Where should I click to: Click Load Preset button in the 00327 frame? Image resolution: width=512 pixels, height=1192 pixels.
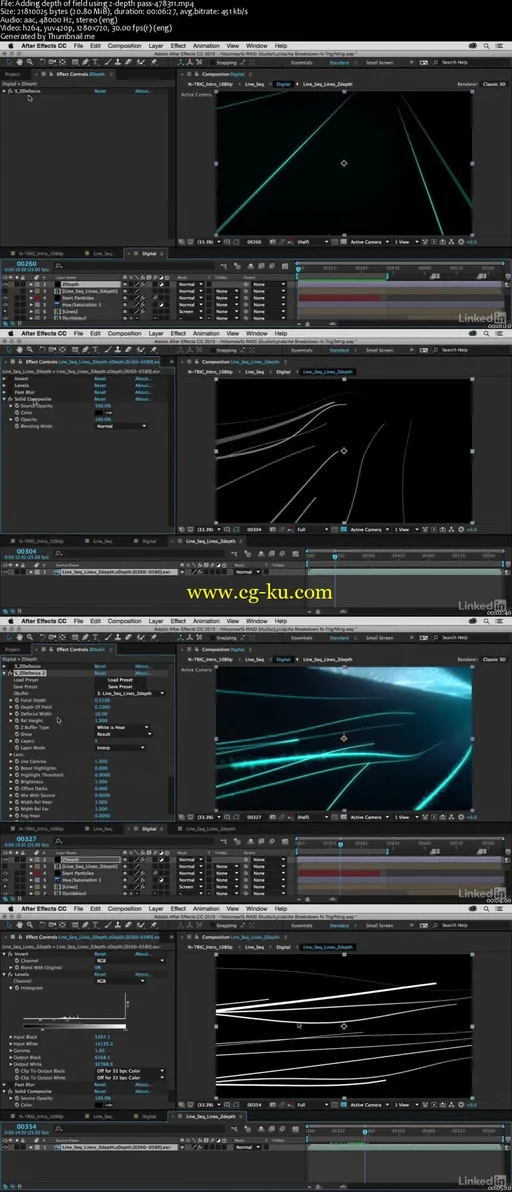[x=120, y=680]
